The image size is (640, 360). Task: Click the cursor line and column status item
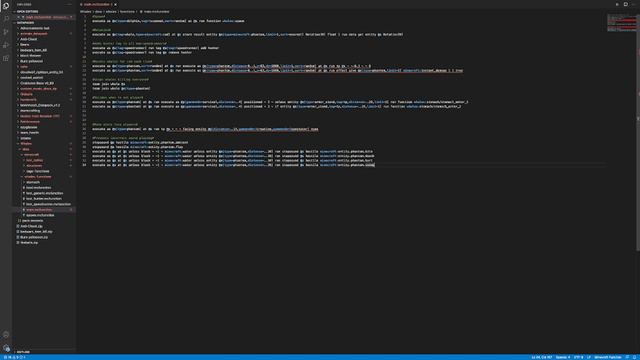pos(542,358)
